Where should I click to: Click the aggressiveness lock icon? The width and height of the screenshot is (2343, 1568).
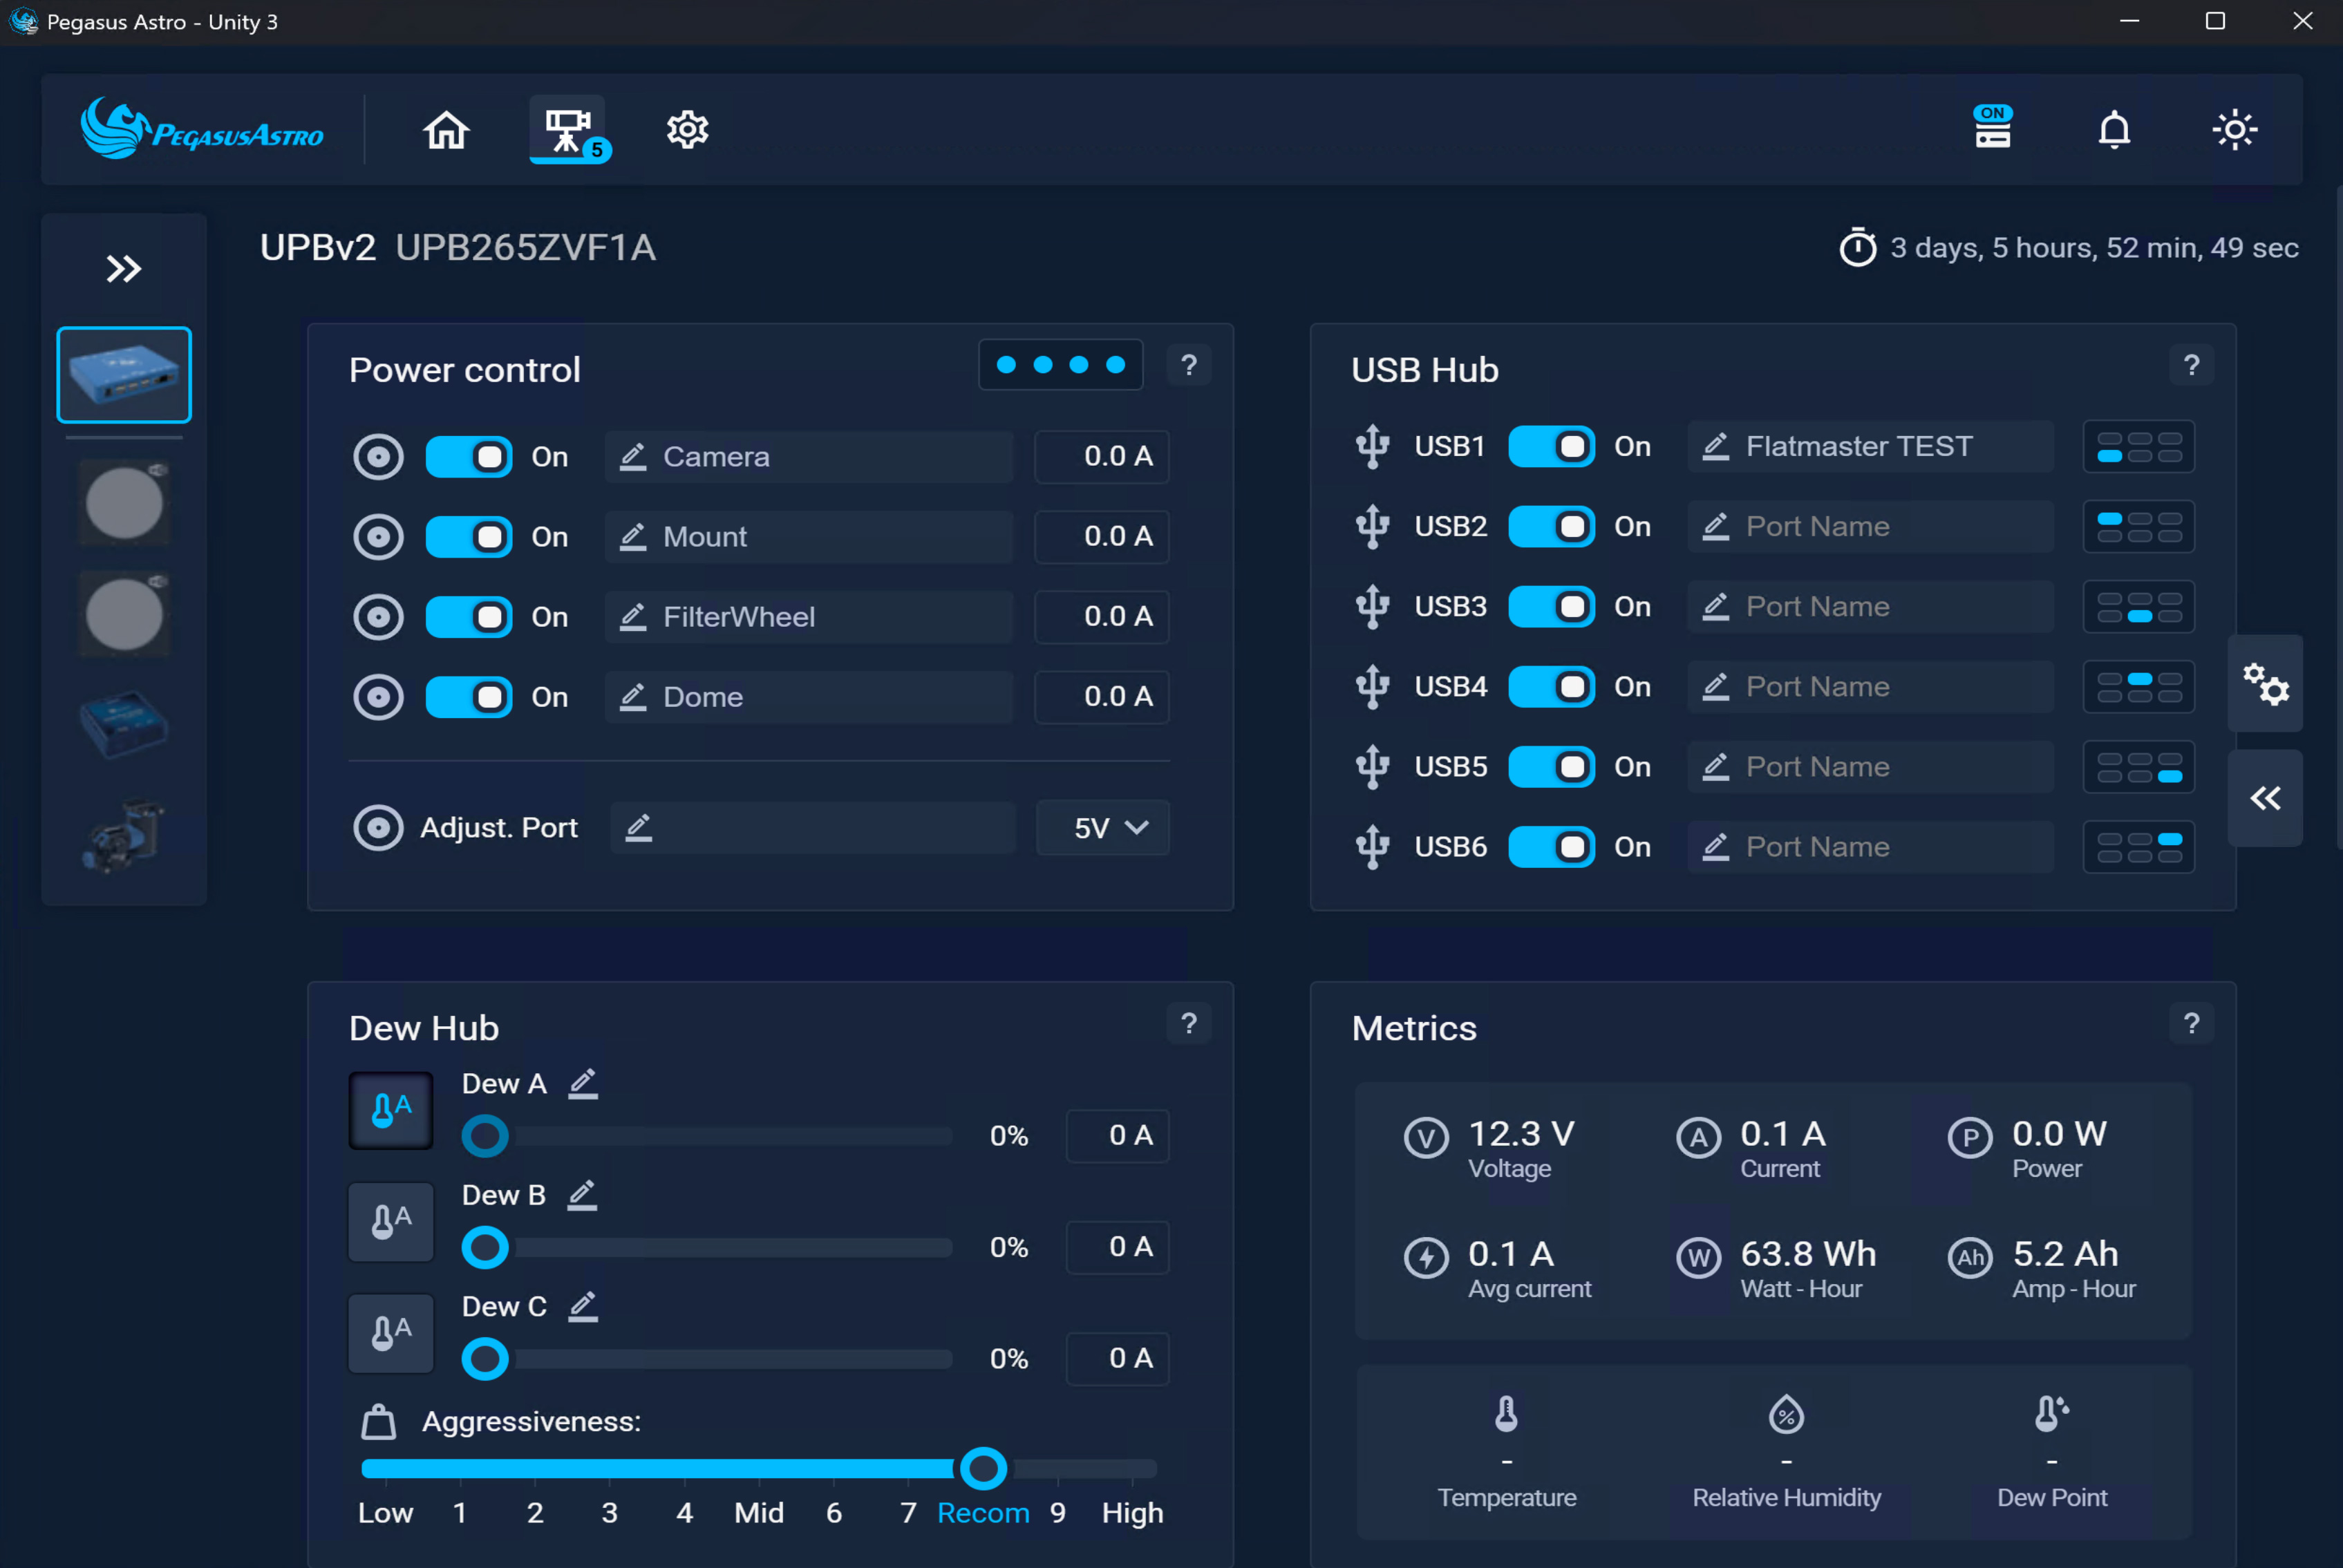point(378,1421)
